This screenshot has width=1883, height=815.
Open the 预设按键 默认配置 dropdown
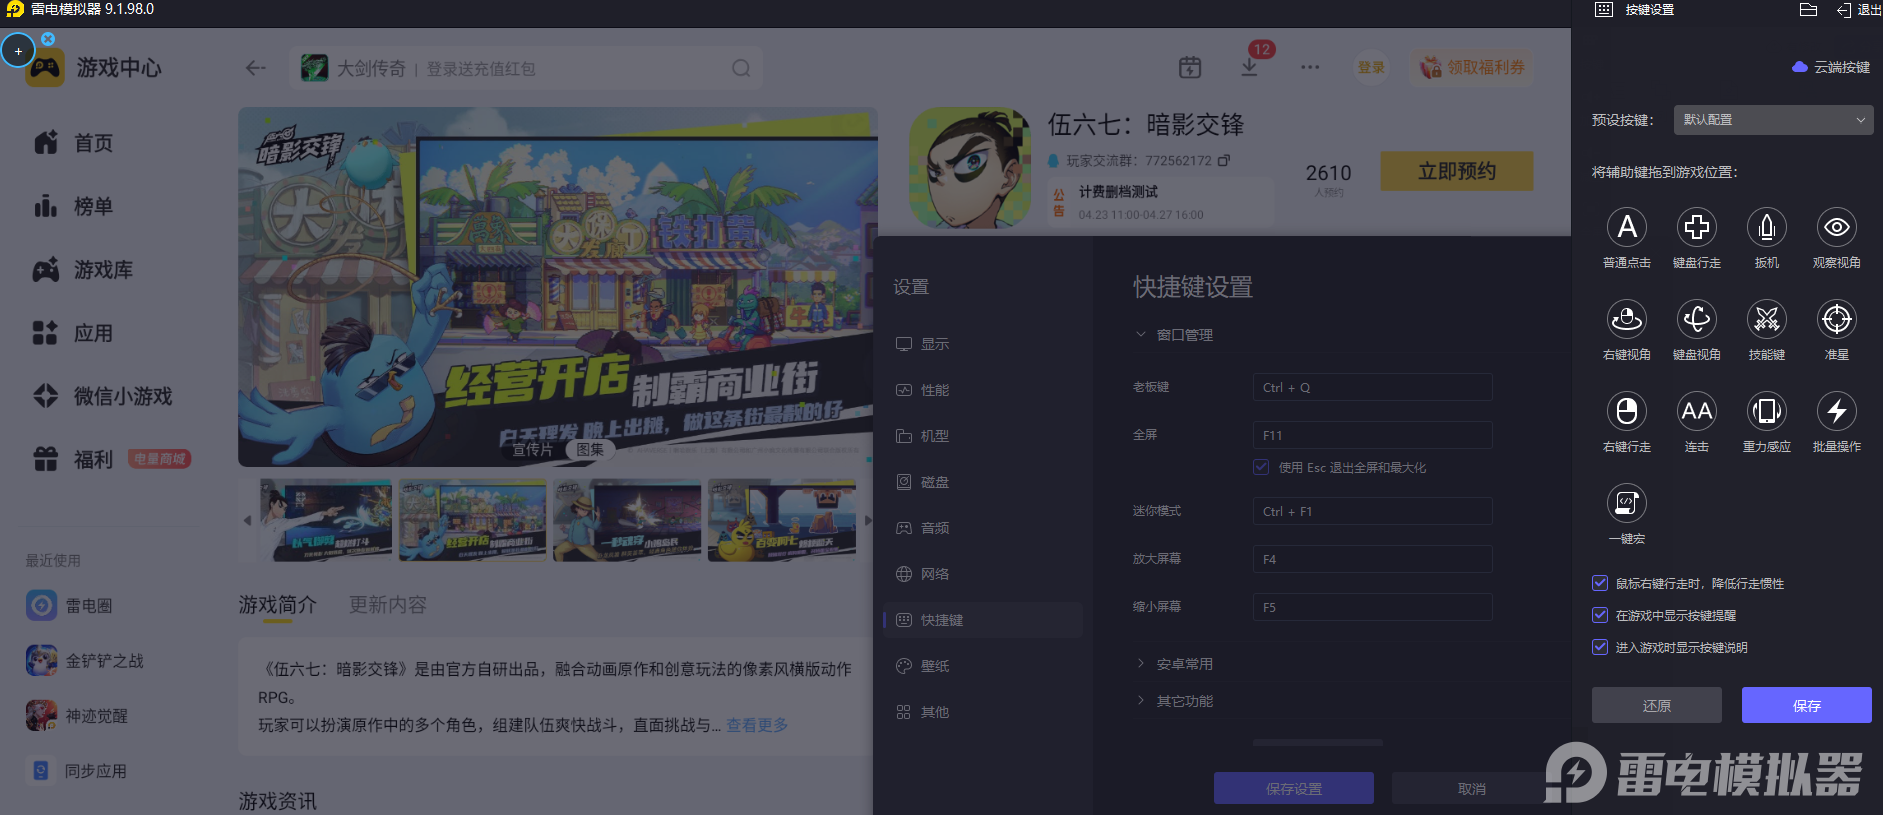pyautogui.click(x=1773, y=119)
